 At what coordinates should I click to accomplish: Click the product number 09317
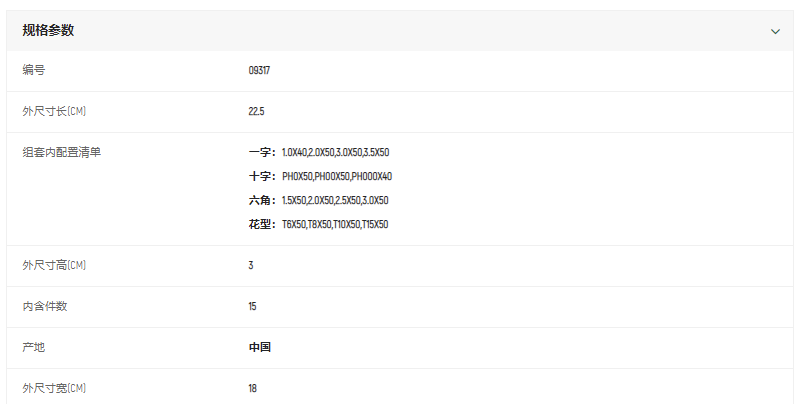pyautogui.click(x=259, y=71)
